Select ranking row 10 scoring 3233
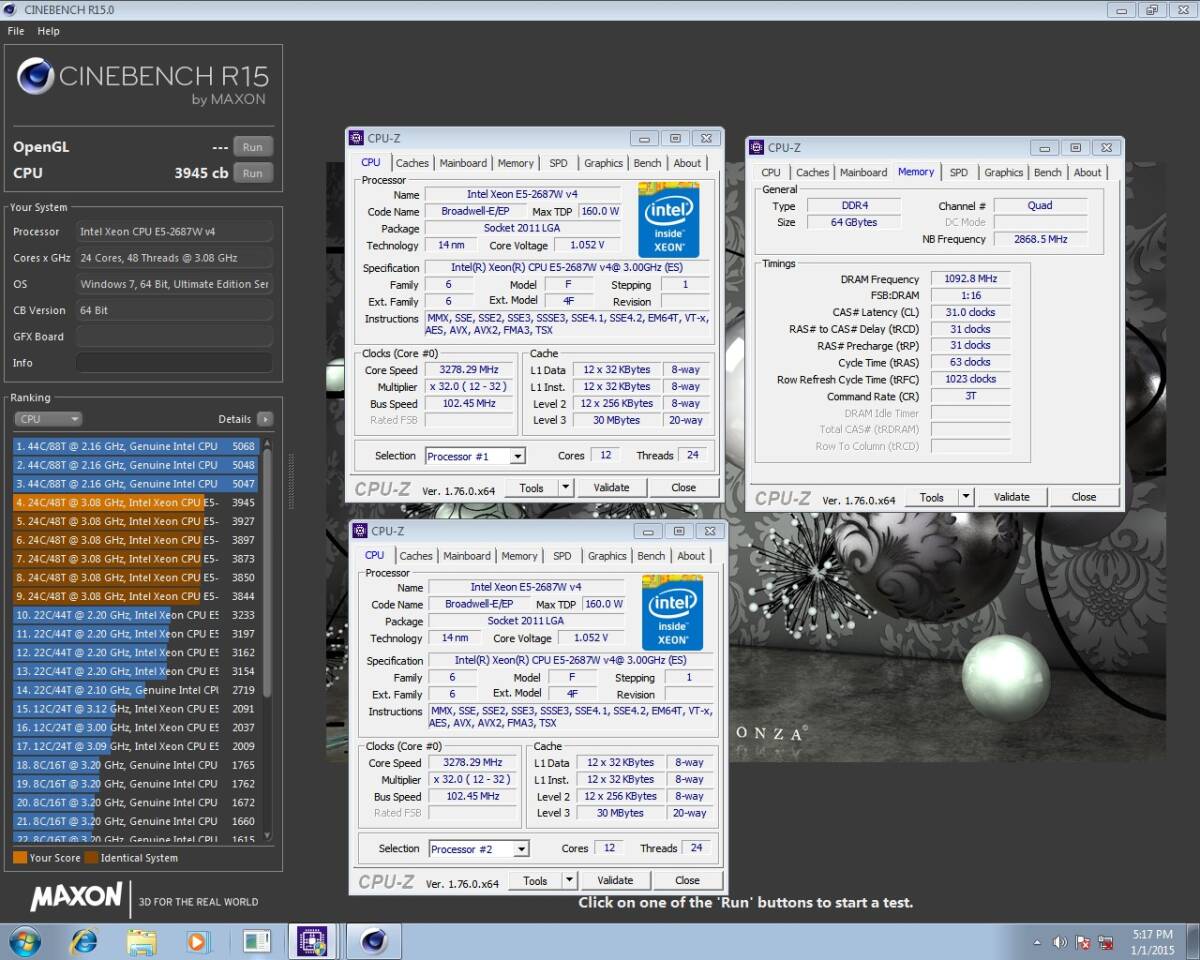The width and height of the screenshot is (1200, 960). pos(137,615)
